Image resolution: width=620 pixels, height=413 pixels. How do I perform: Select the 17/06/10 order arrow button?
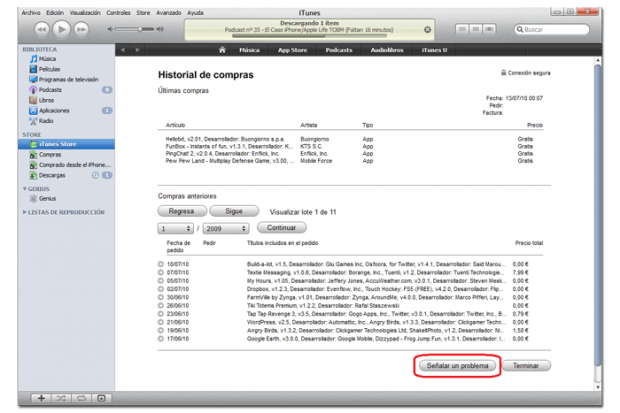[162, 341]
